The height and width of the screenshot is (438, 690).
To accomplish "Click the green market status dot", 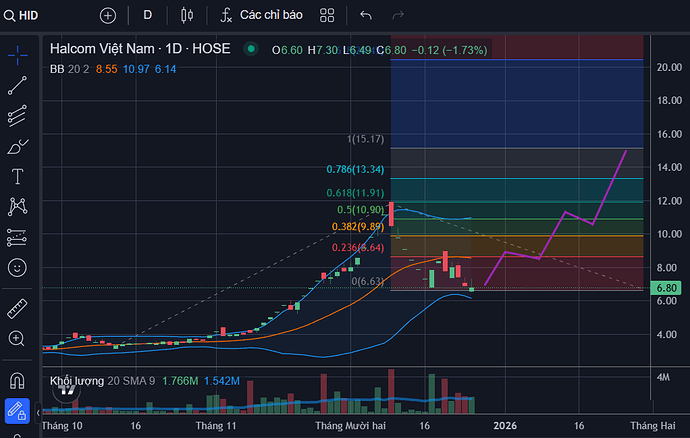I will [x=251, y=49].
